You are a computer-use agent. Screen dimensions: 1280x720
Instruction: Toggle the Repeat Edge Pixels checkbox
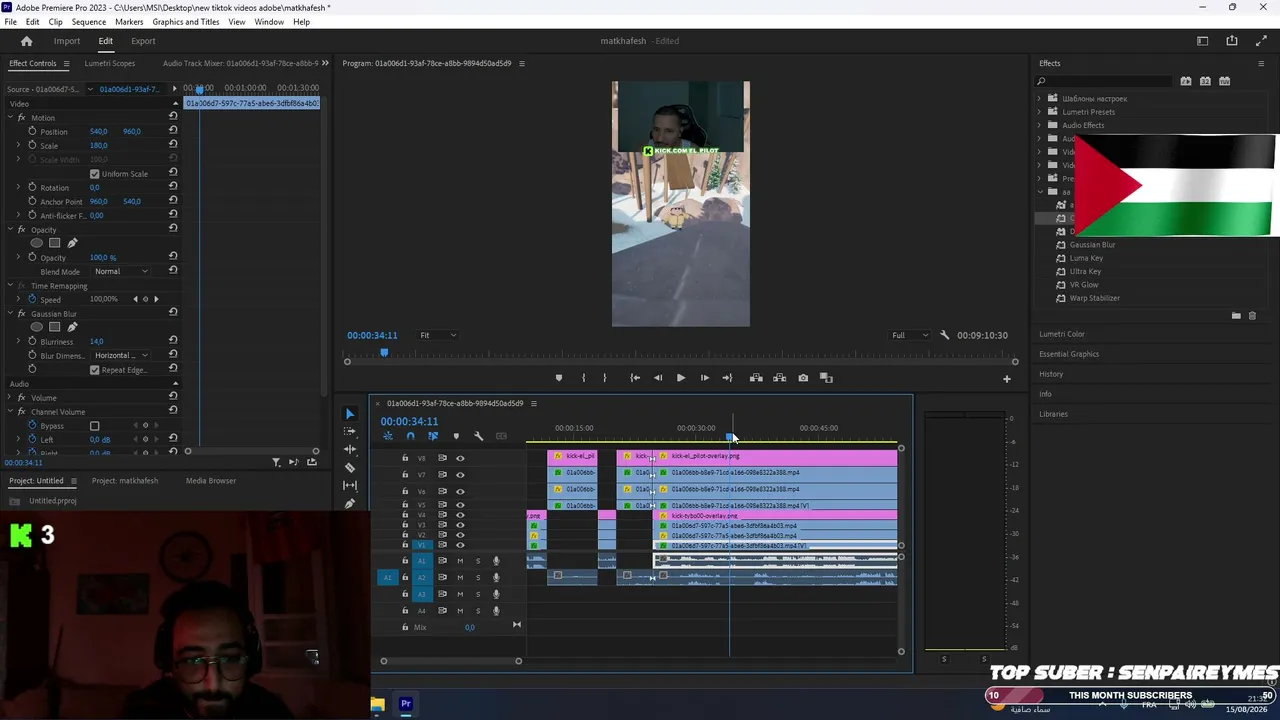coord(95,370)
